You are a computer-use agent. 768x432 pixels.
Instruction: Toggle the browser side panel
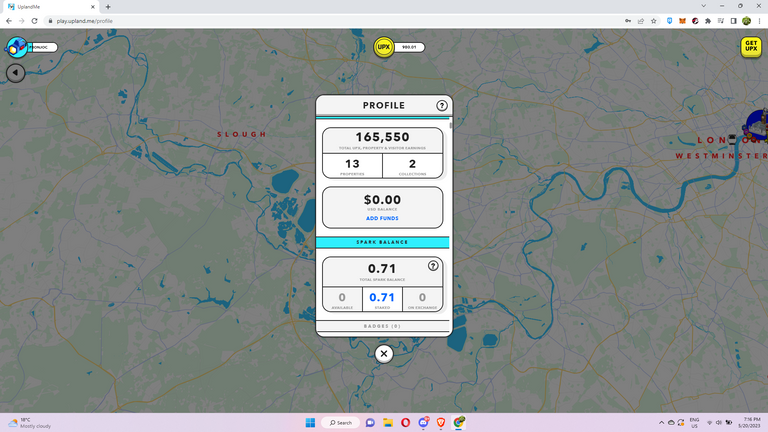tap(733, 21)
